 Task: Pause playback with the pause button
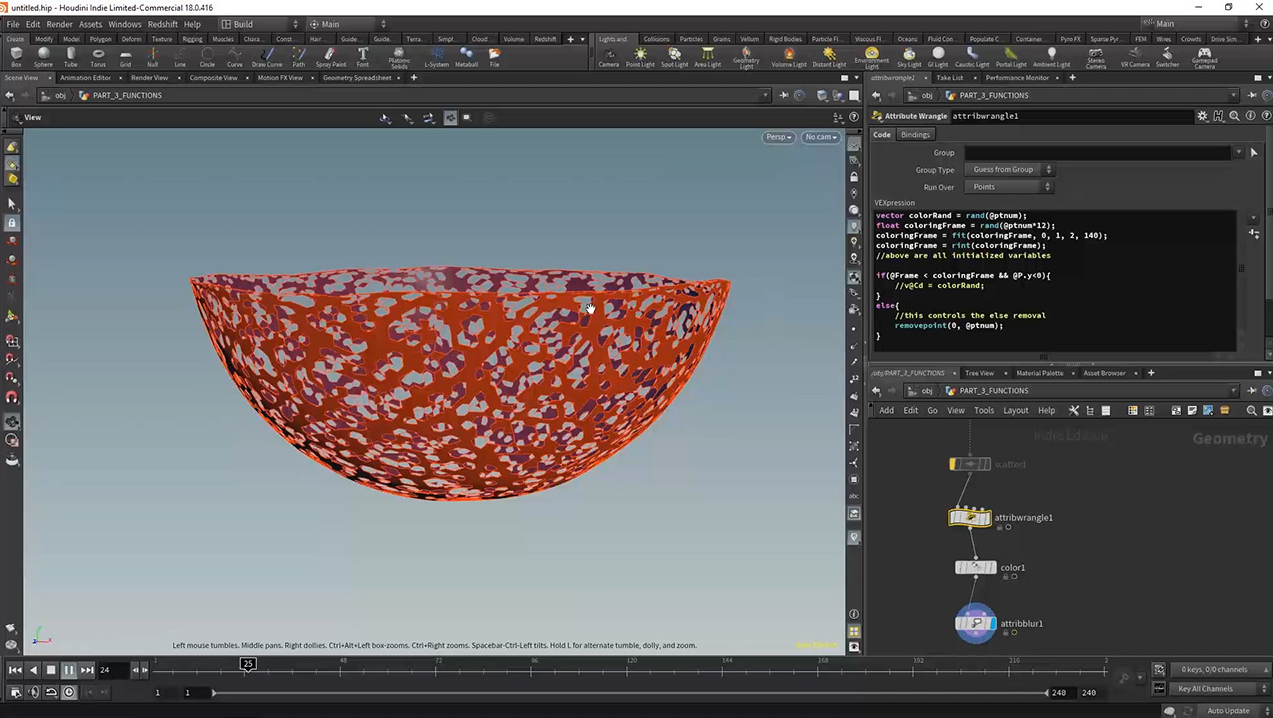point(69,670)
